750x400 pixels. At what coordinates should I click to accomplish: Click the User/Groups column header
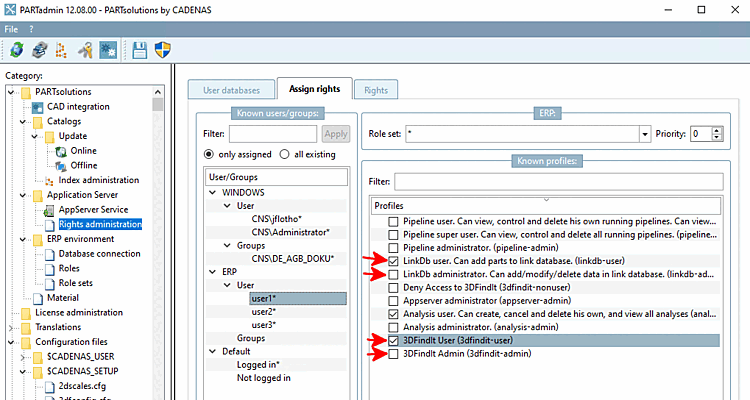[277, 177]
